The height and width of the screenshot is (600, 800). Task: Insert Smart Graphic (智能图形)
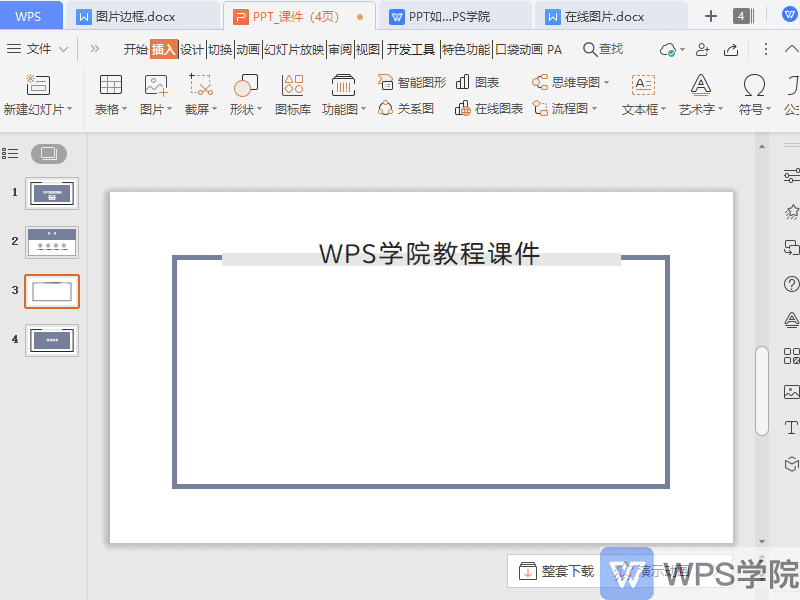click(x=412, y=82)
